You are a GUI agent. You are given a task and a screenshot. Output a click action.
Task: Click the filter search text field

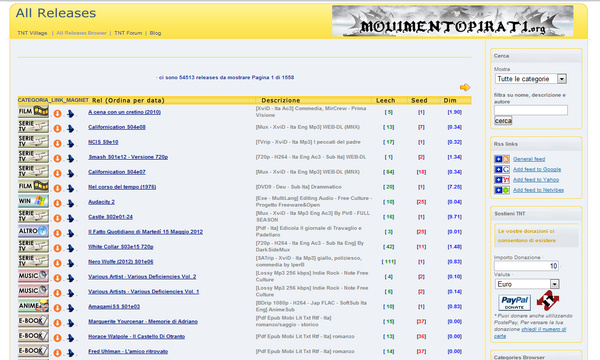[531, 110]
